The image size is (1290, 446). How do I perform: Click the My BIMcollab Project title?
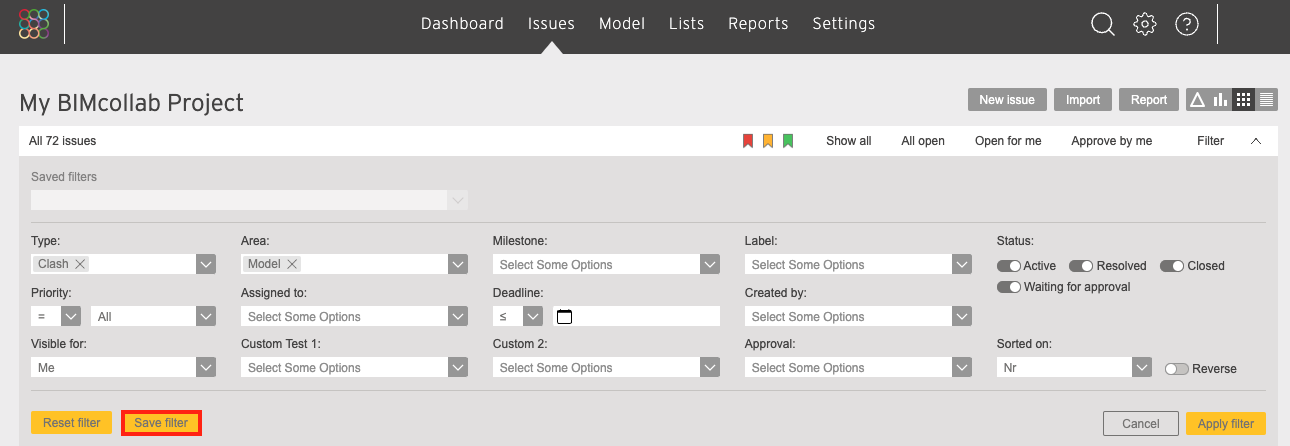(x=131, y=103)
